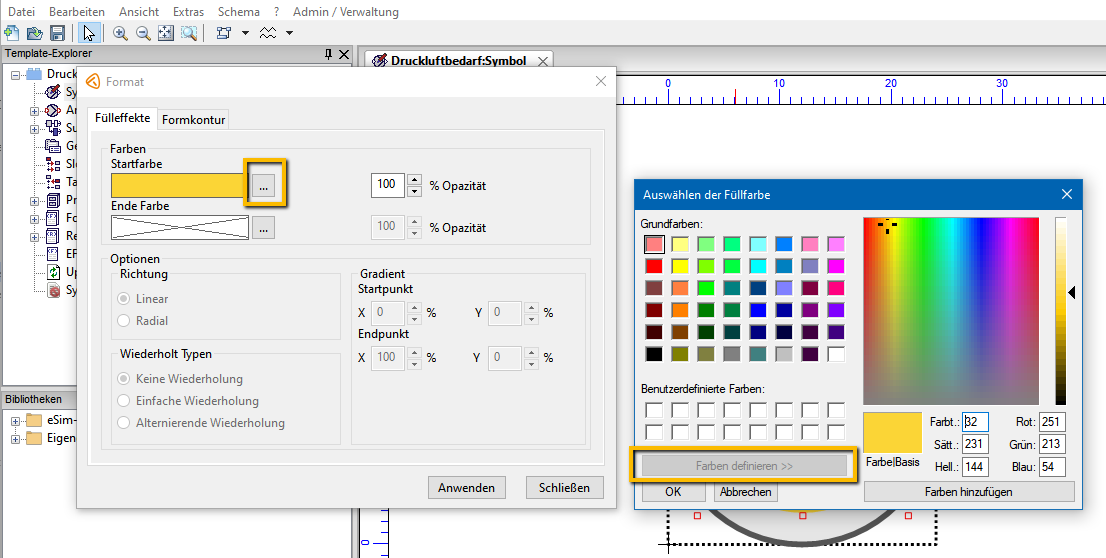The image size is (1106, 558).
Task: Open the Admin / Verwaltung menu
Action: 346,12
